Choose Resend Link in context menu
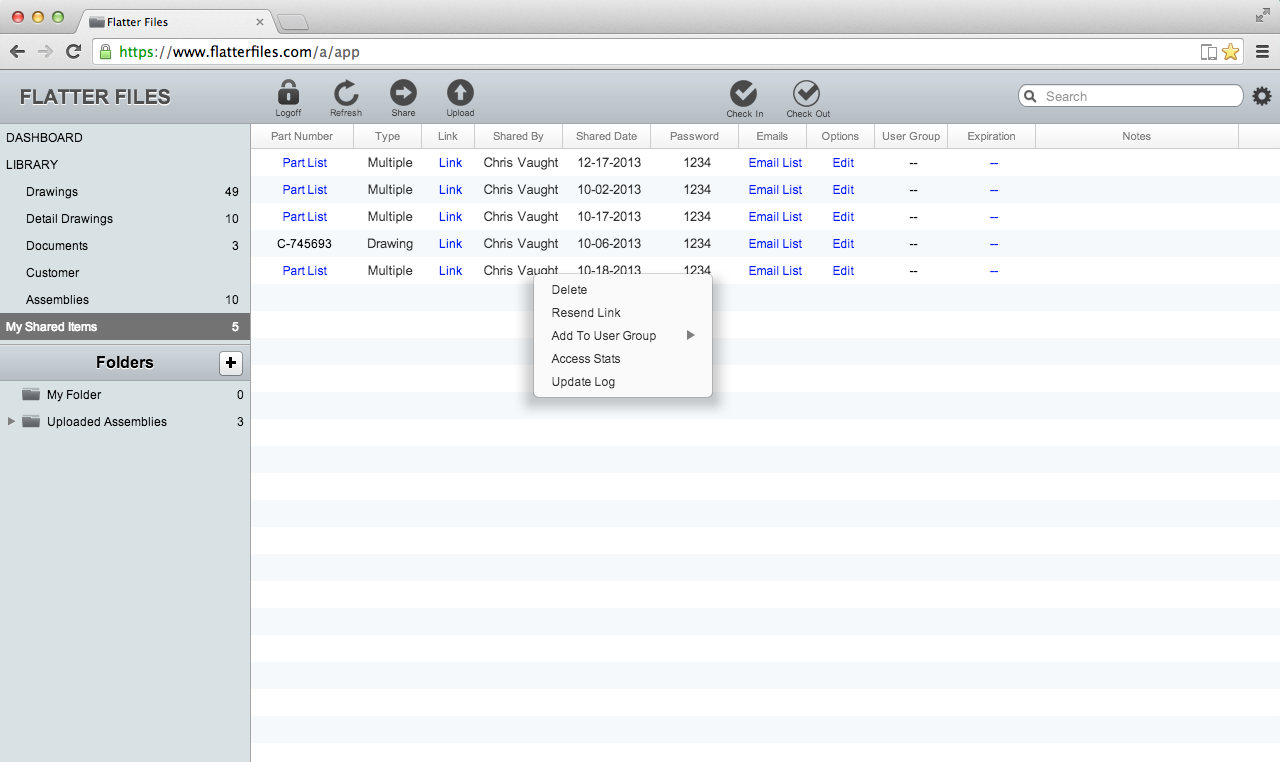The image size is (1280, 762). click(x=623, y=313)
